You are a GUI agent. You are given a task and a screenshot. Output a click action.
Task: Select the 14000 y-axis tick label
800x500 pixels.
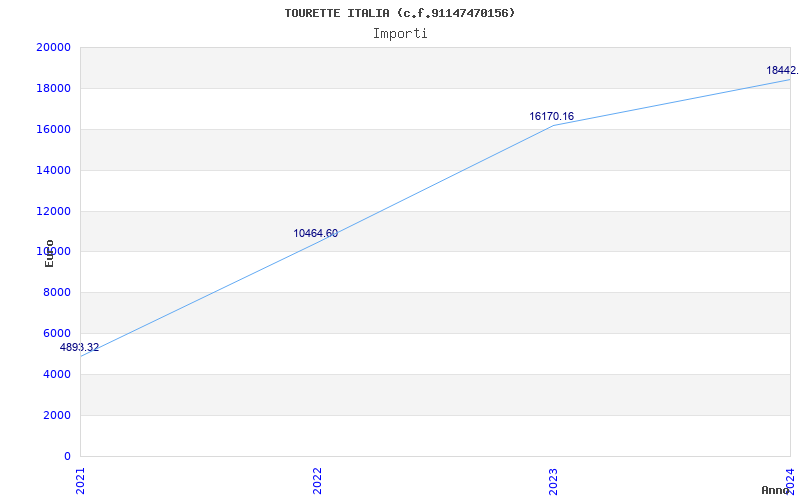[52, 171]
